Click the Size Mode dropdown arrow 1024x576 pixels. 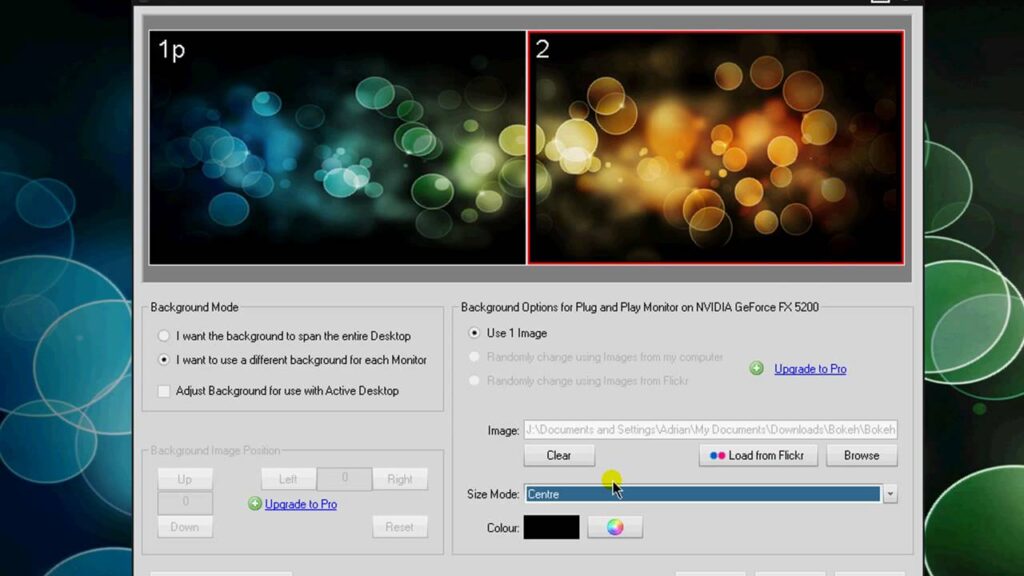[890, 493]
